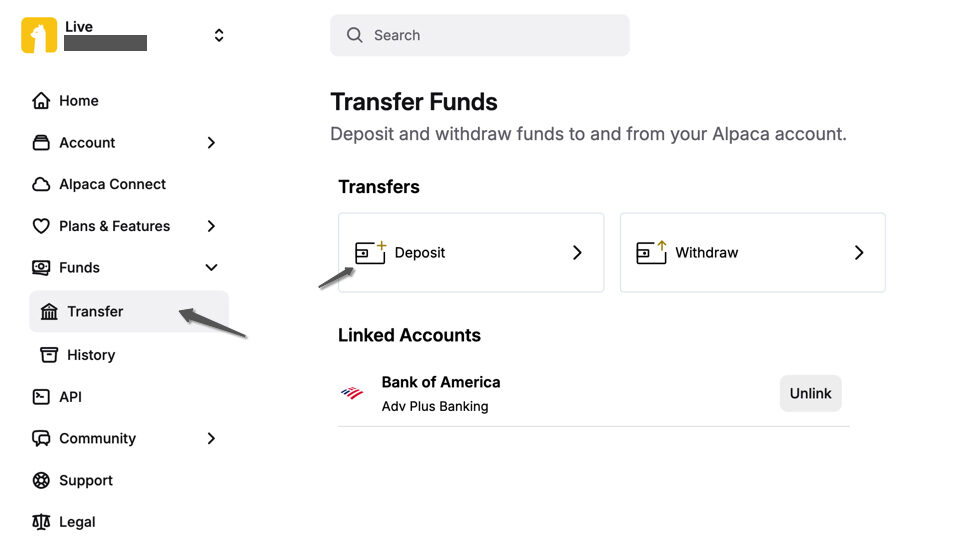Open the Funds menu item
The image size is (970, 556).
point(79,268)
